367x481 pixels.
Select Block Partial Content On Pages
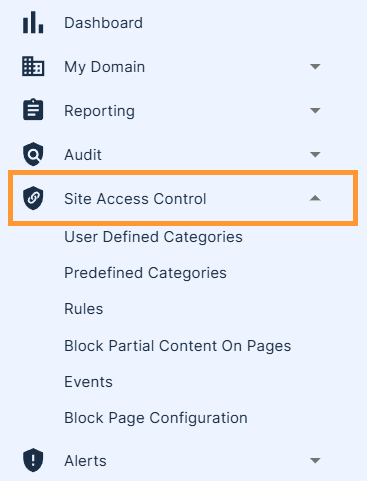click(178, 346)
